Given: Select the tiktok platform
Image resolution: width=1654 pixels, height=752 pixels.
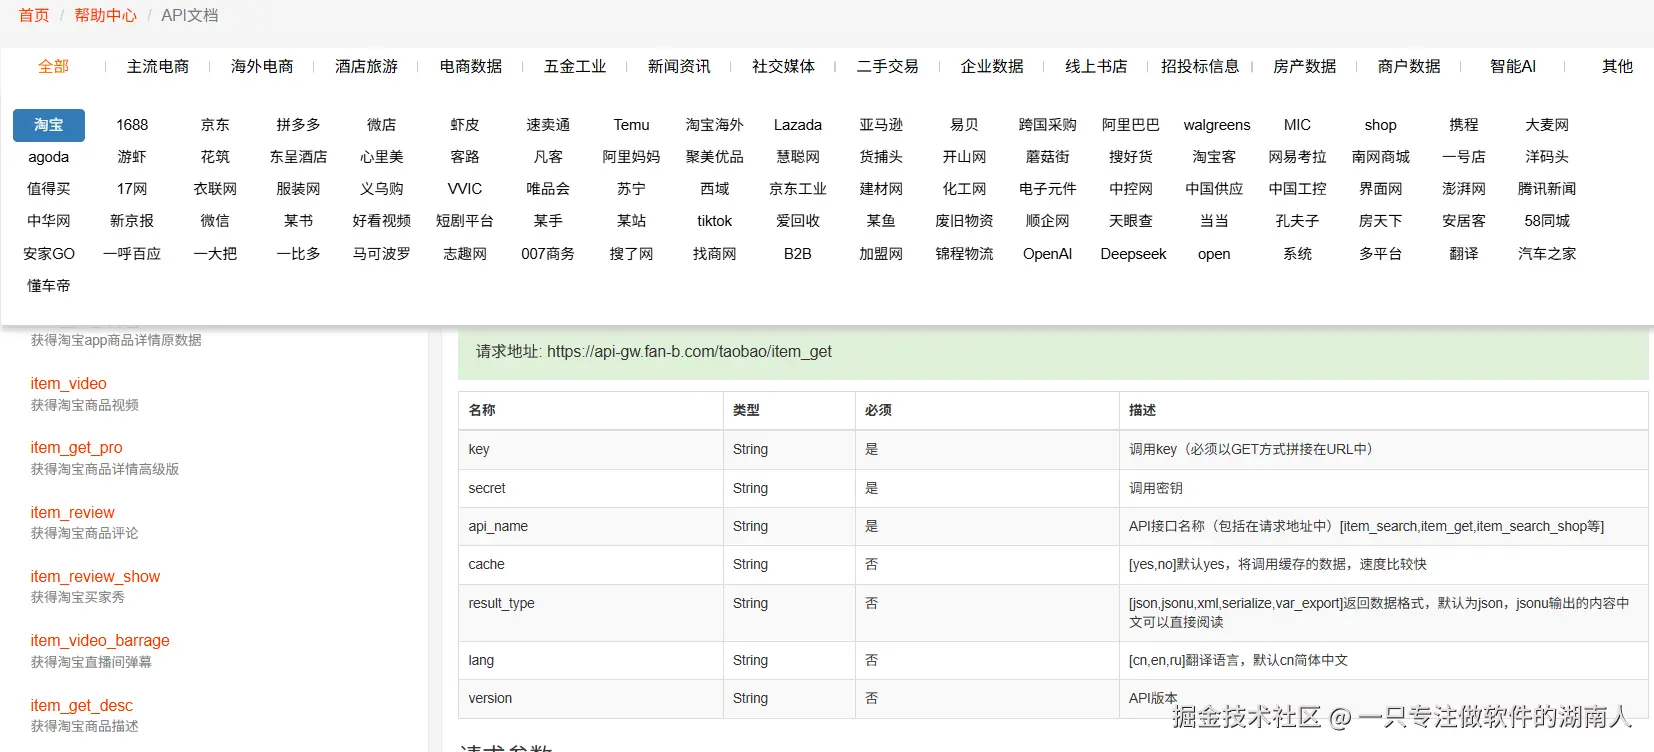Looking at the screenshot, I should click(x=715, y=221).
